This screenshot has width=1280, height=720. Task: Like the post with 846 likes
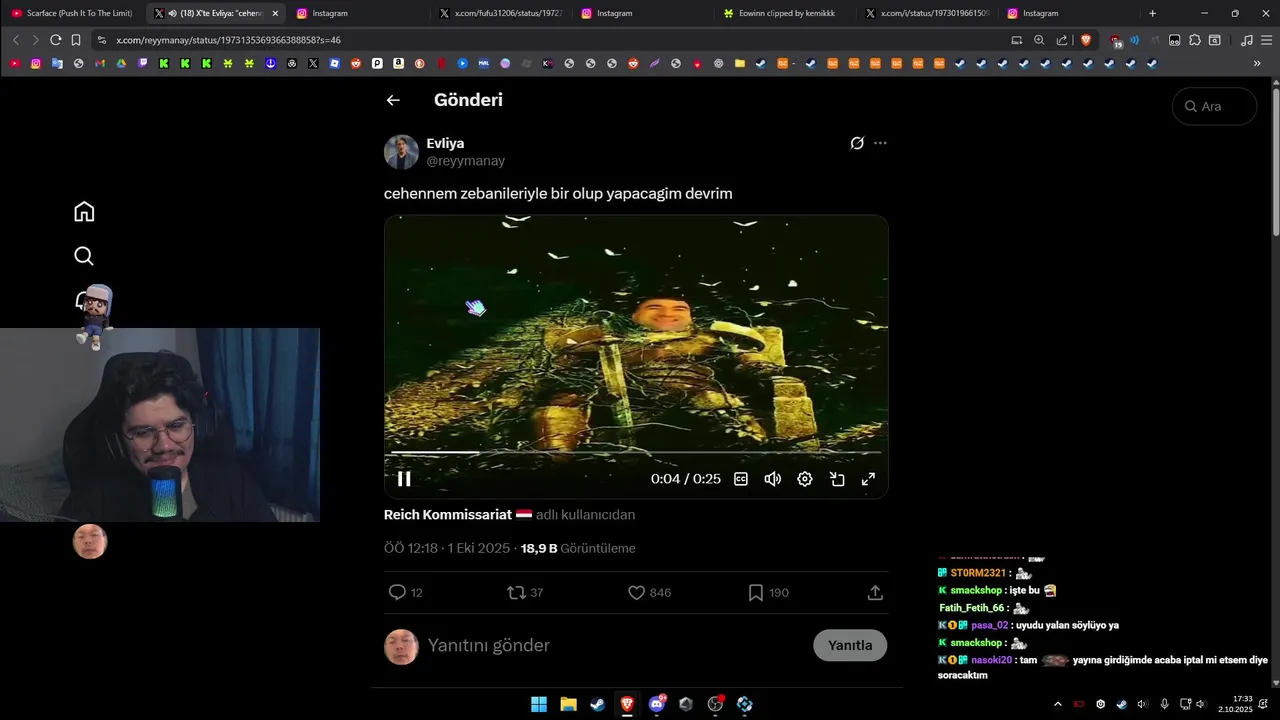coord(636,593)
